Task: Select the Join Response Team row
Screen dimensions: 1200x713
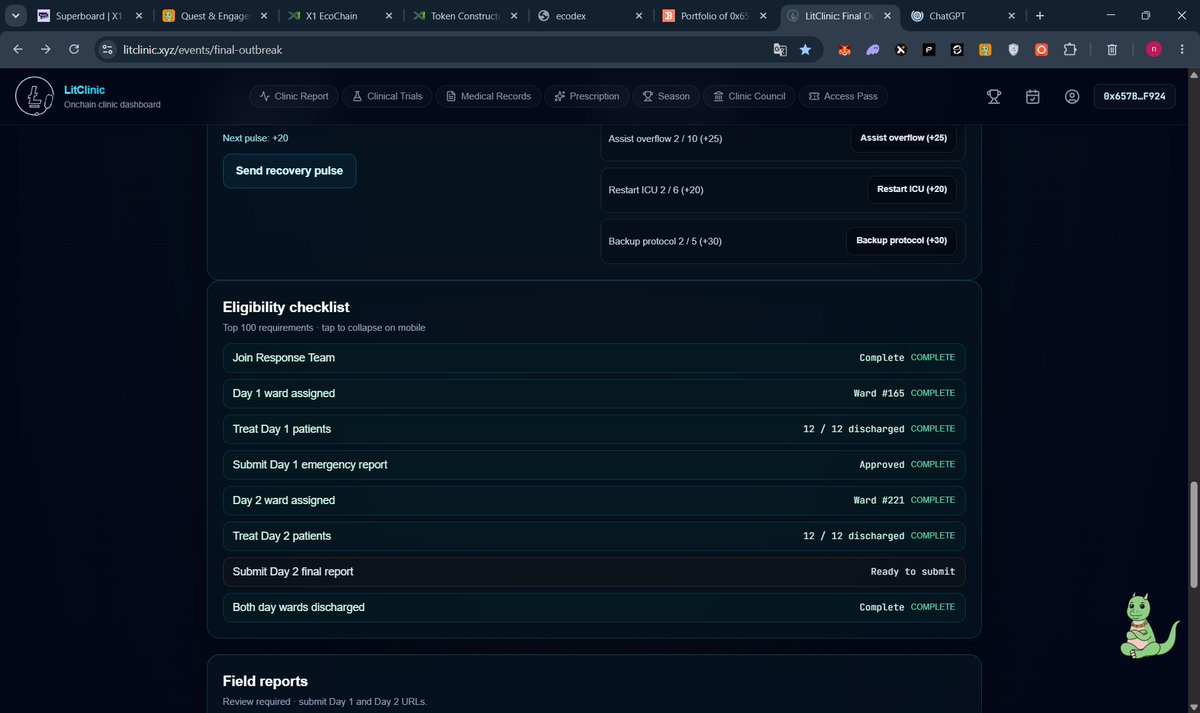Action: [x=594, y=358]
